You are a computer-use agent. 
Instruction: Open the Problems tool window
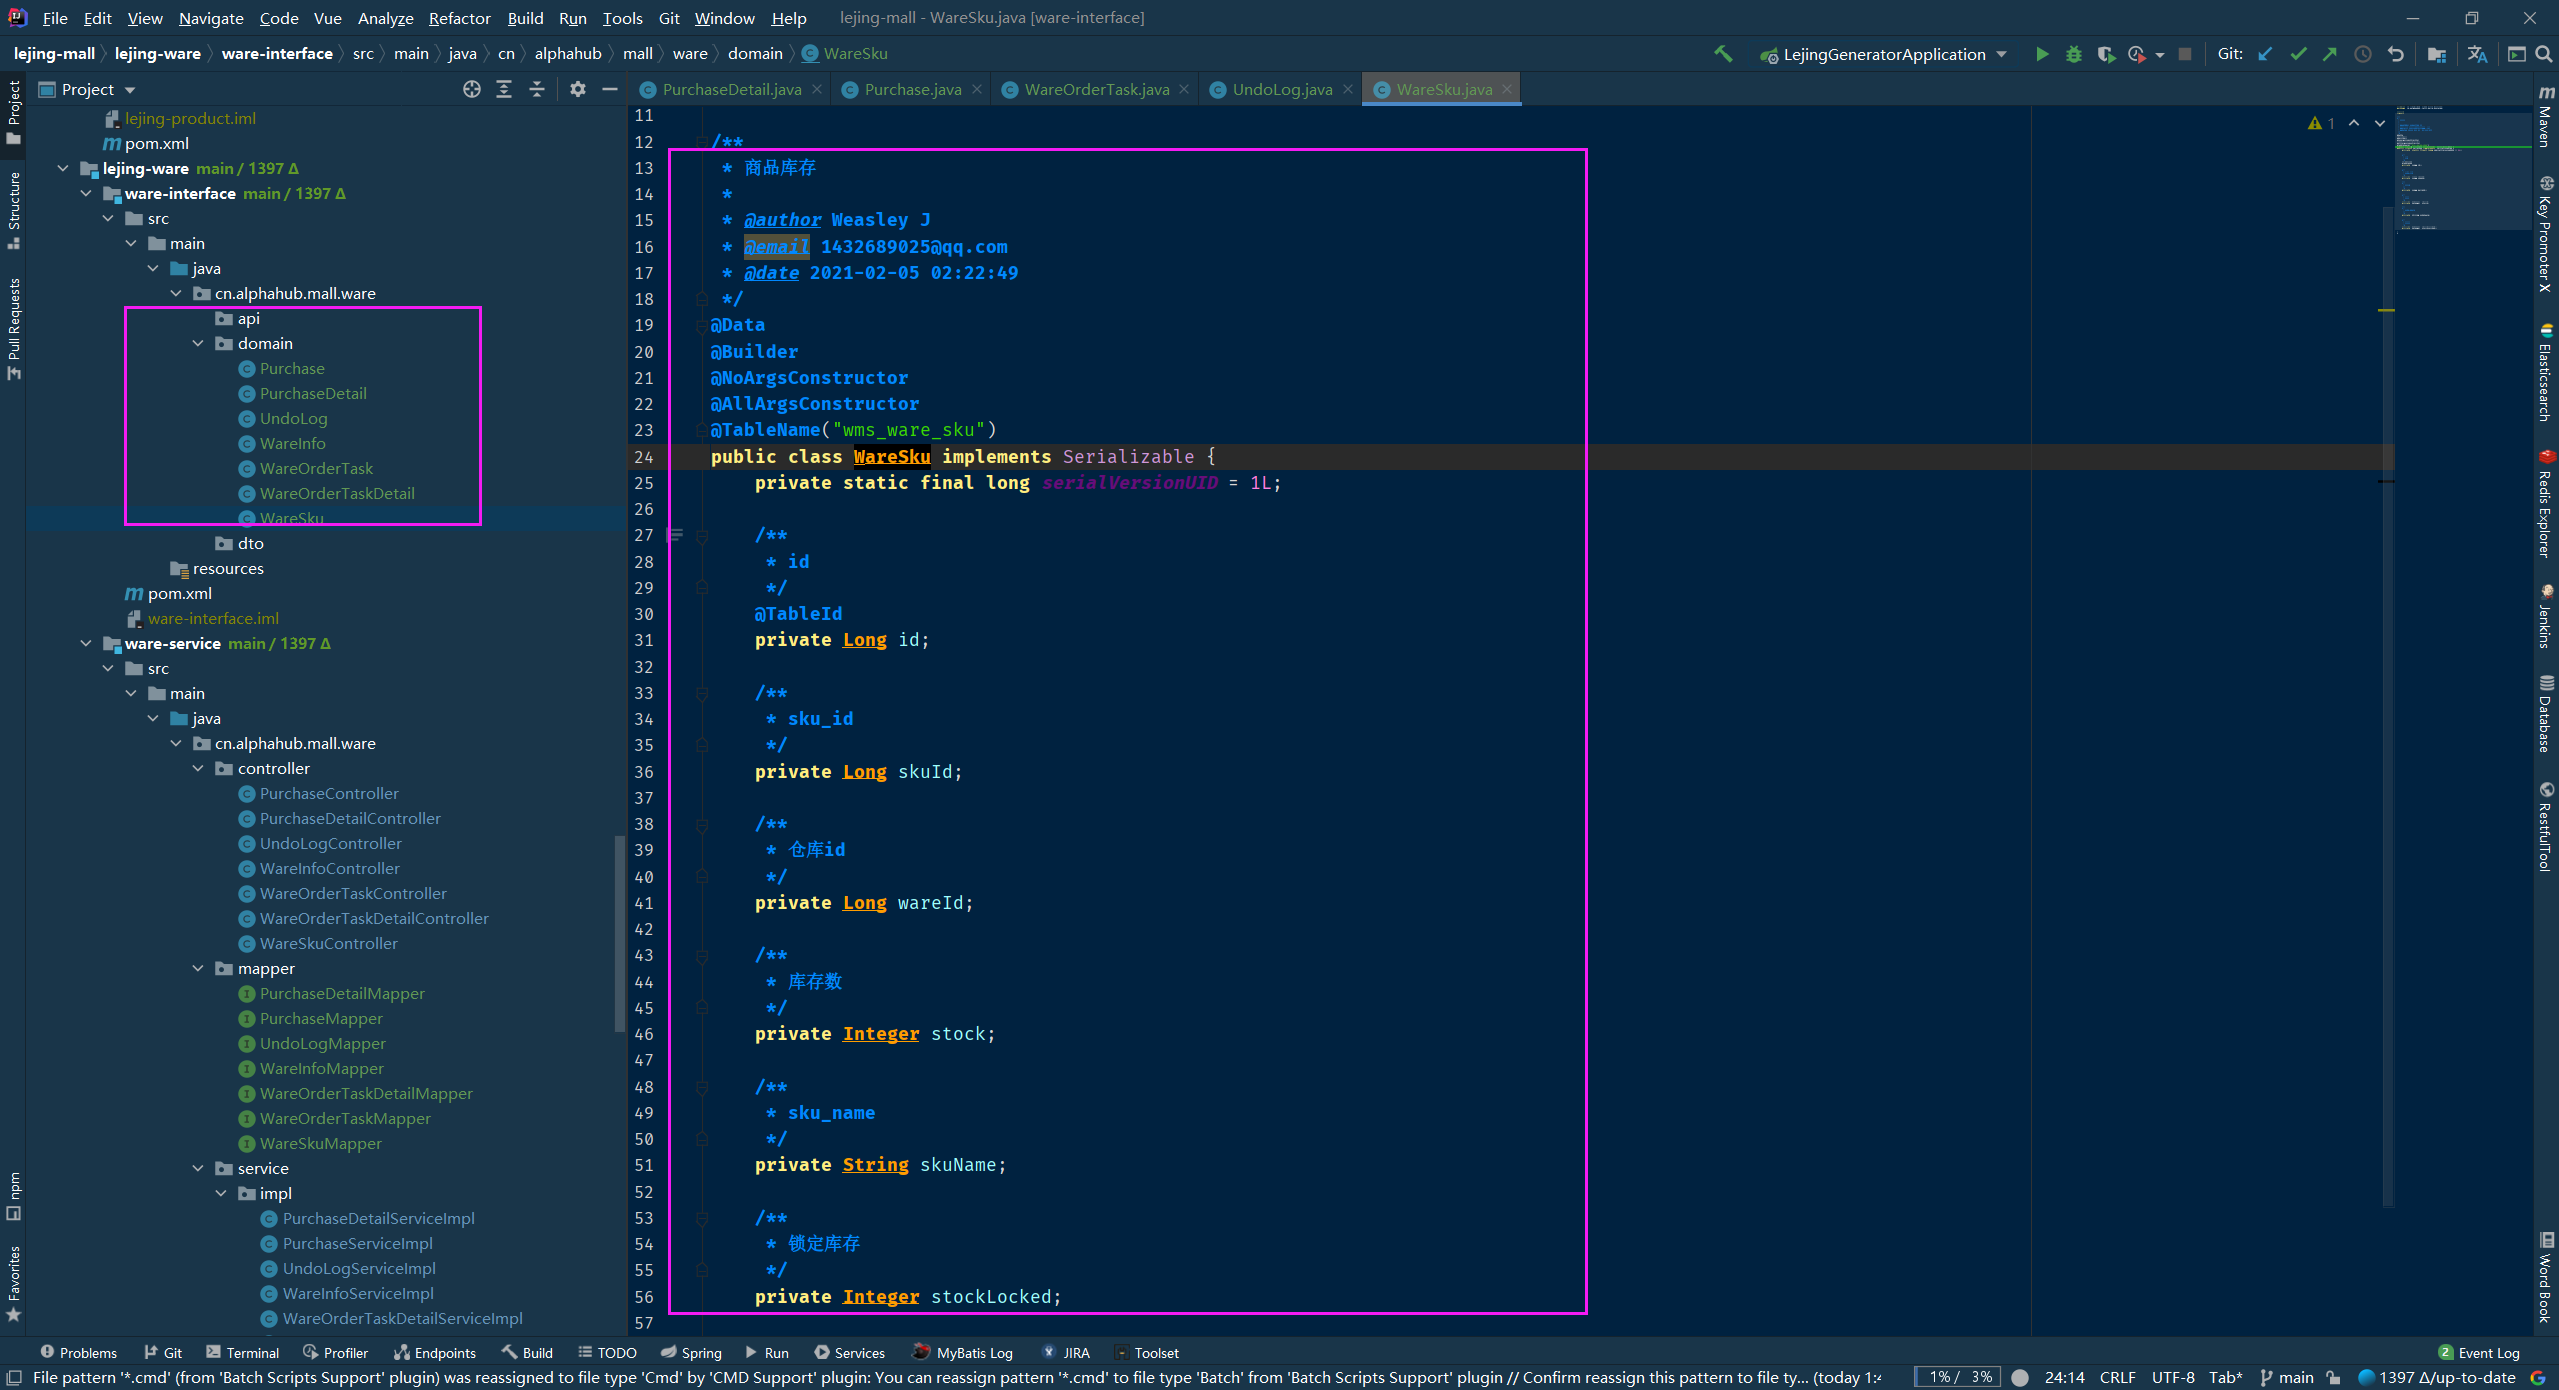coord(78,1352)
